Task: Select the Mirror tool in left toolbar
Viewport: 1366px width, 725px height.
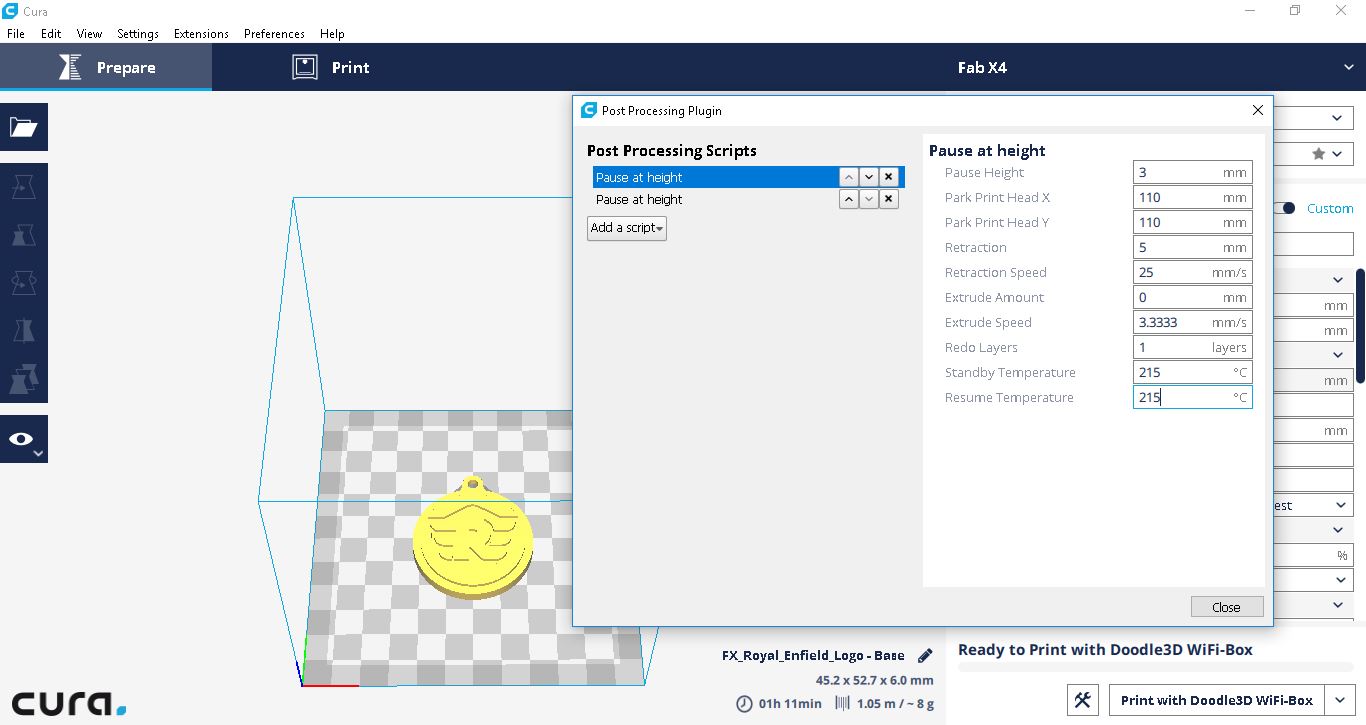Action: (24, 331)
